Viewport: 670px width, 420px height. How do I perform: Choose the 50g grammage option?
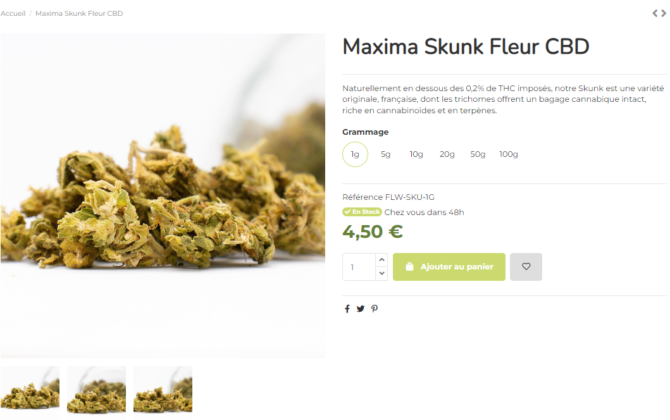(x=478, y=154)
